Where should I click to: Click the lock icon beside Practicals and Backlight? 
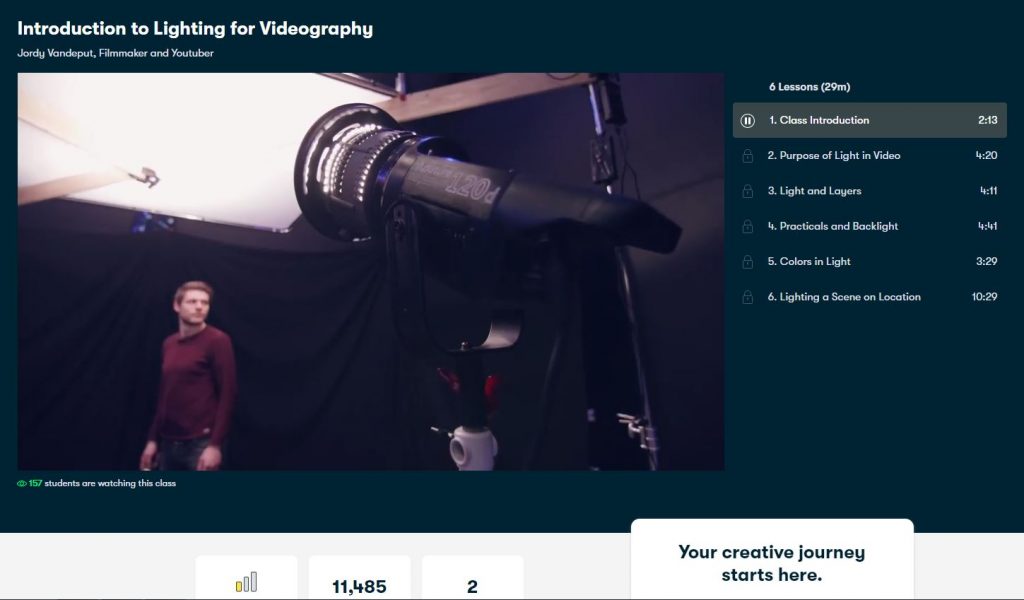(747, 226)
